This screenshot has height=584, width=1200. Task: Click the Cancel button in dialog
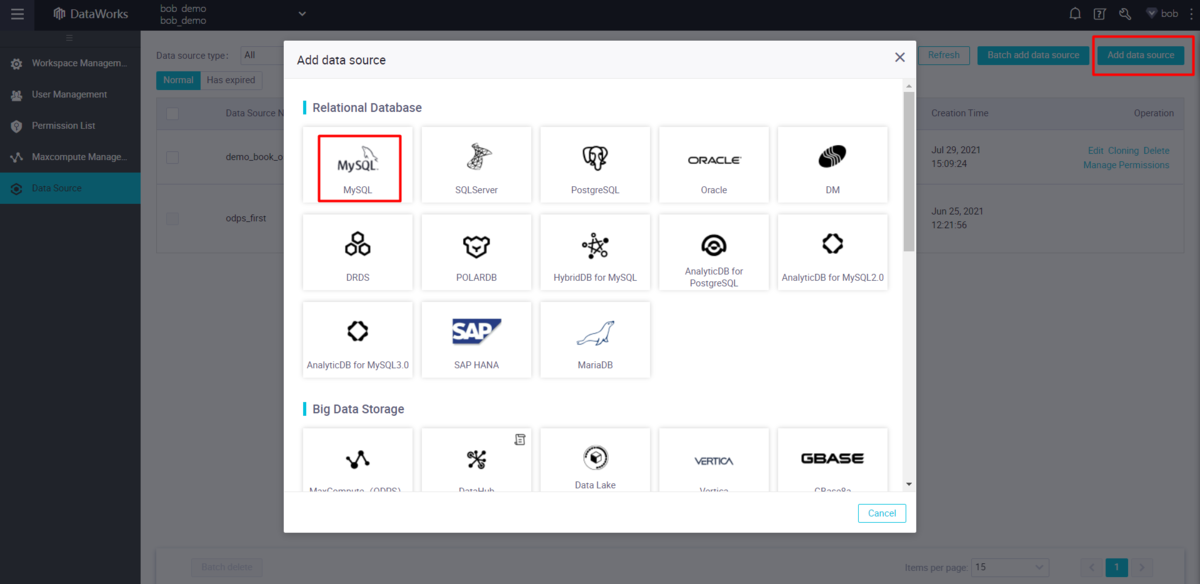pyautogui.click(x=882, y=513)
